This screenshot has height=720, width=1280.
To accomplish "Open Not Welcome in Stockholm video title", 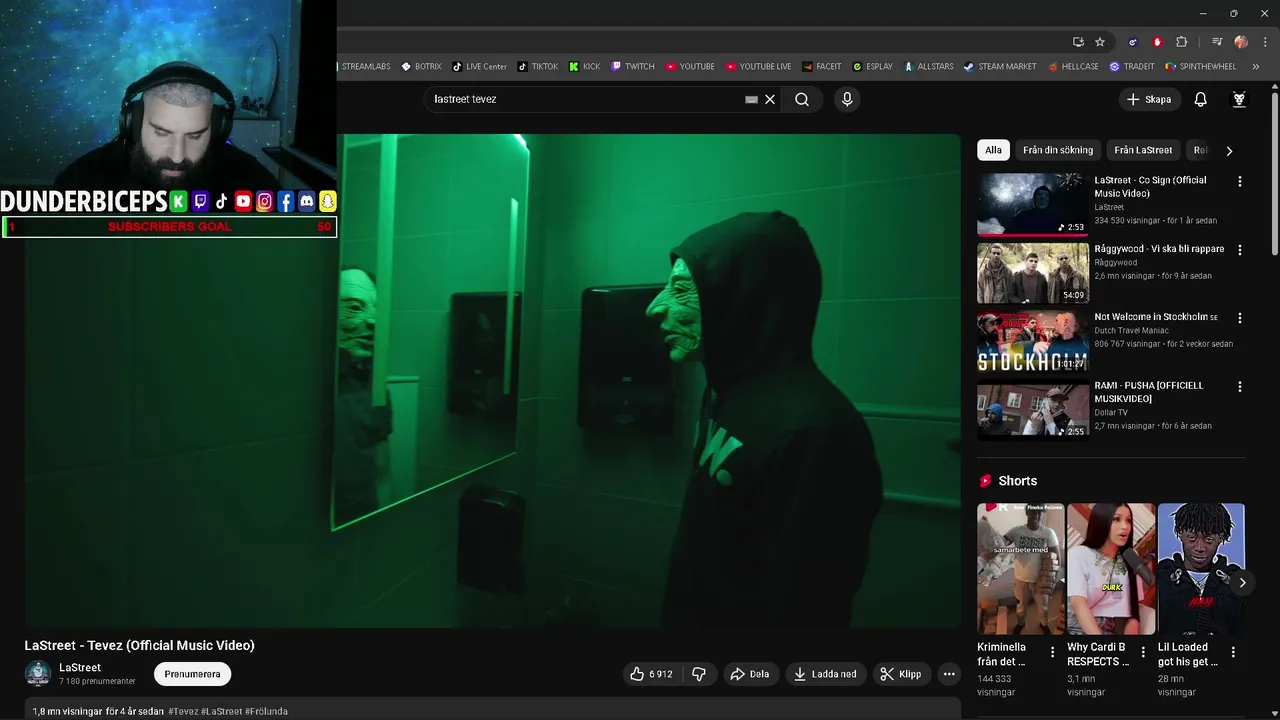I will pos(1156,317).
